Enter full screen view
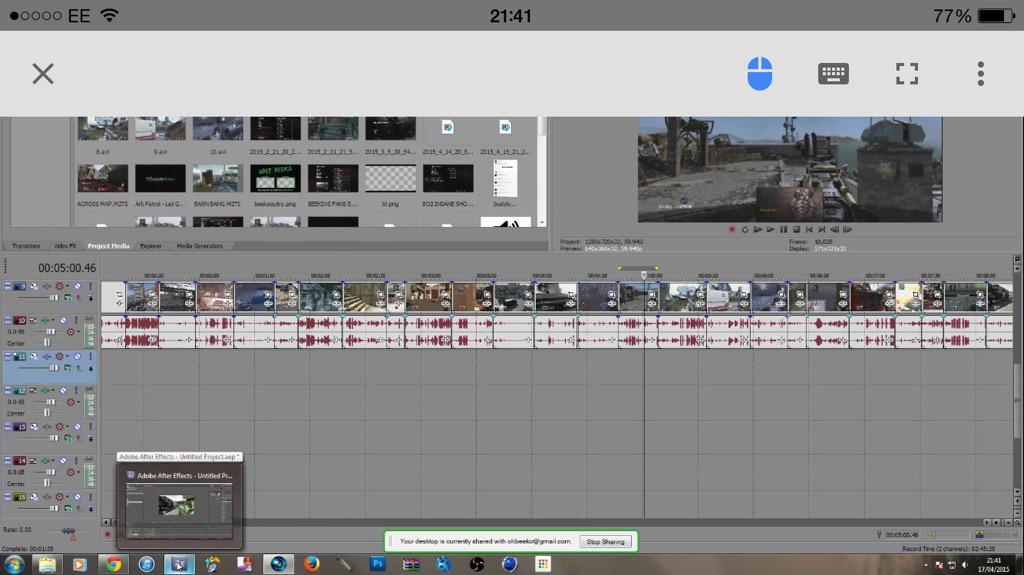Screen dimensions: 1024x575 tap(907, 74)
